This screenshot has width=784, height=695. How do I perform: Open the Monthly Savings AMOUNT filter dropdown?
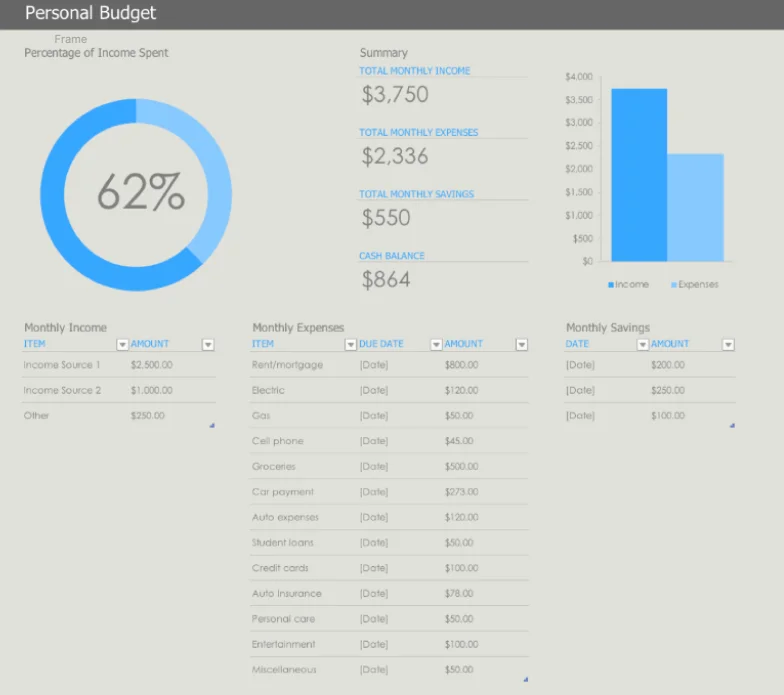pos(728,344)
